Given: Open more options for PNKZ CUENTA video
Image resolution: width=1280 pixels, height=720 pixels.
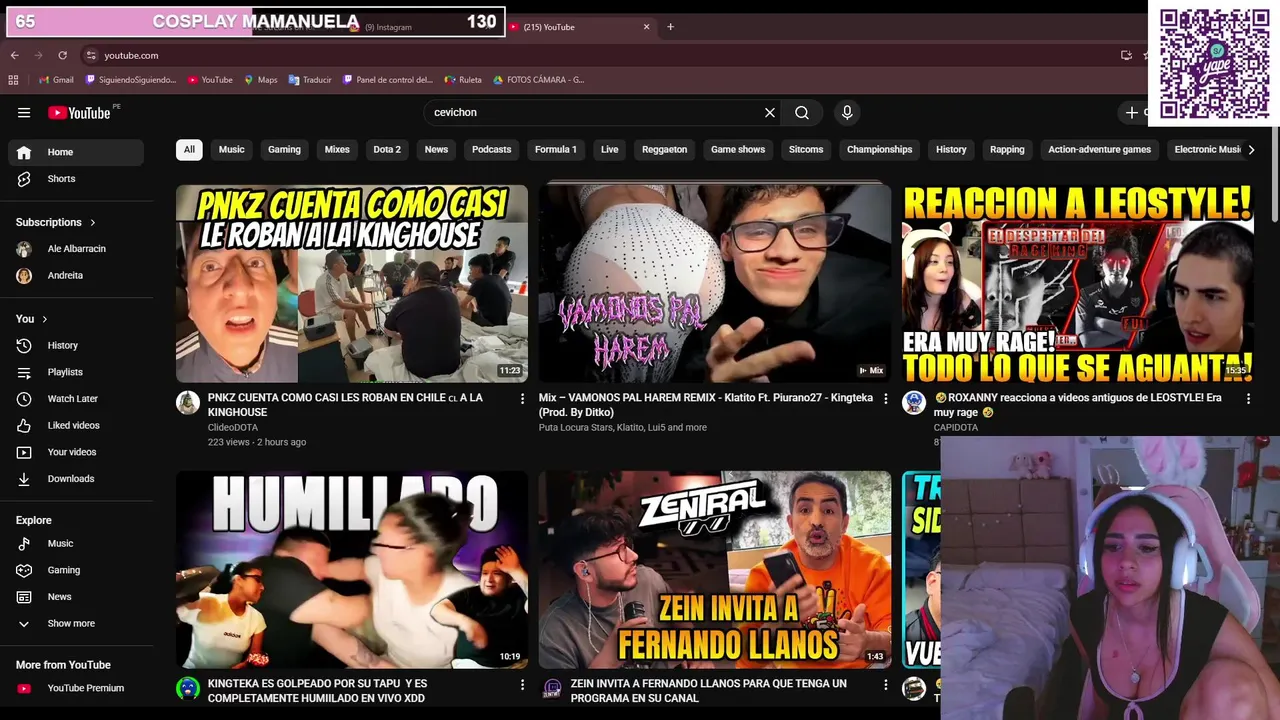Looking at the screenshot, I should (x=522, y=399).
